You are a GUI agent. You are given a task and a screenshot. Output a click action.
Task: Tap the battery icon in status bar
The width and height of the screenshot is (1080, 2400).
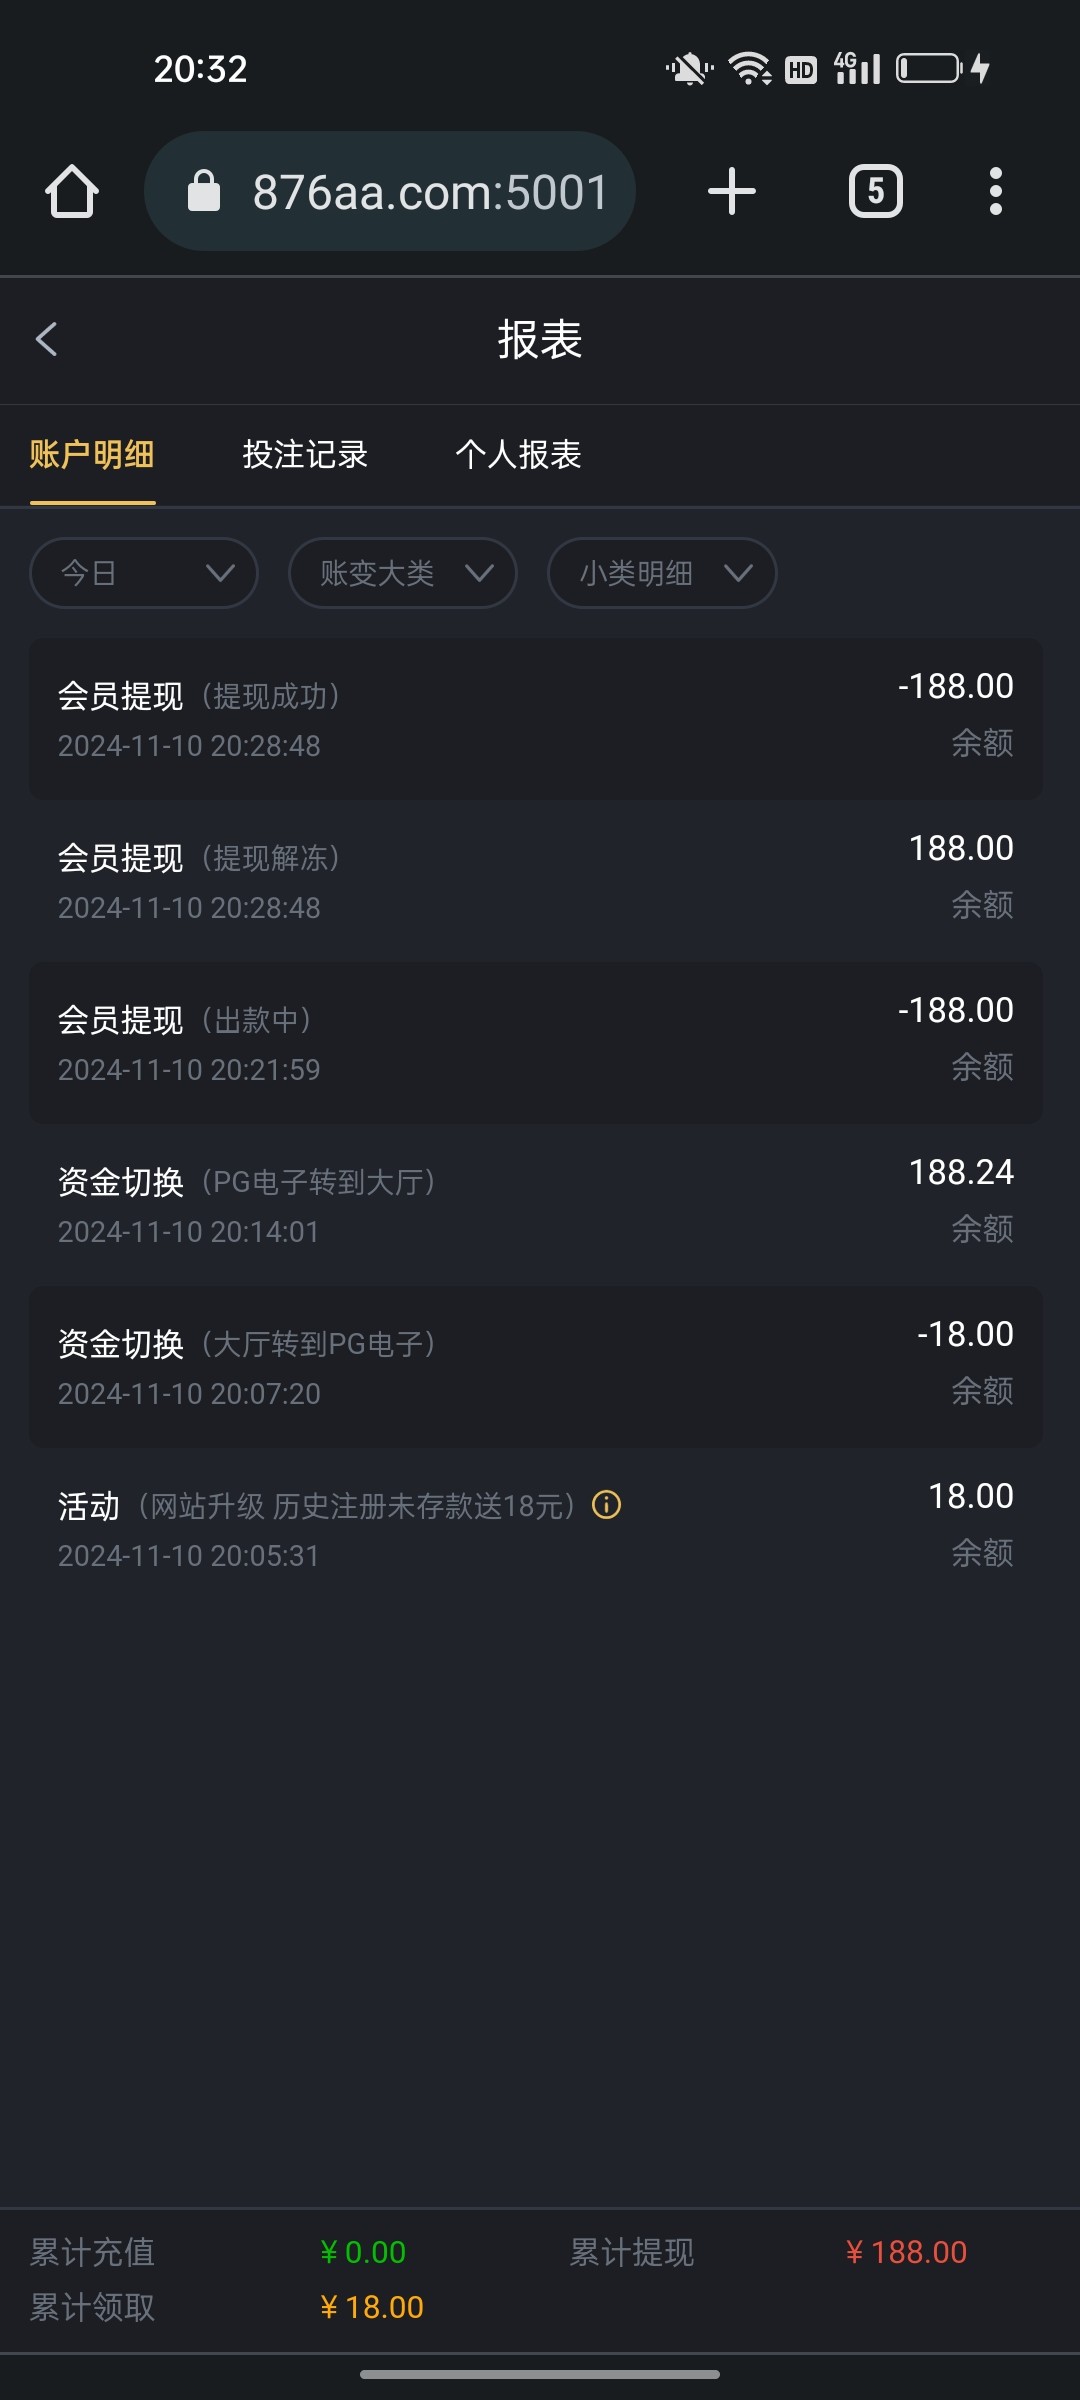click(x=929, y=69)
